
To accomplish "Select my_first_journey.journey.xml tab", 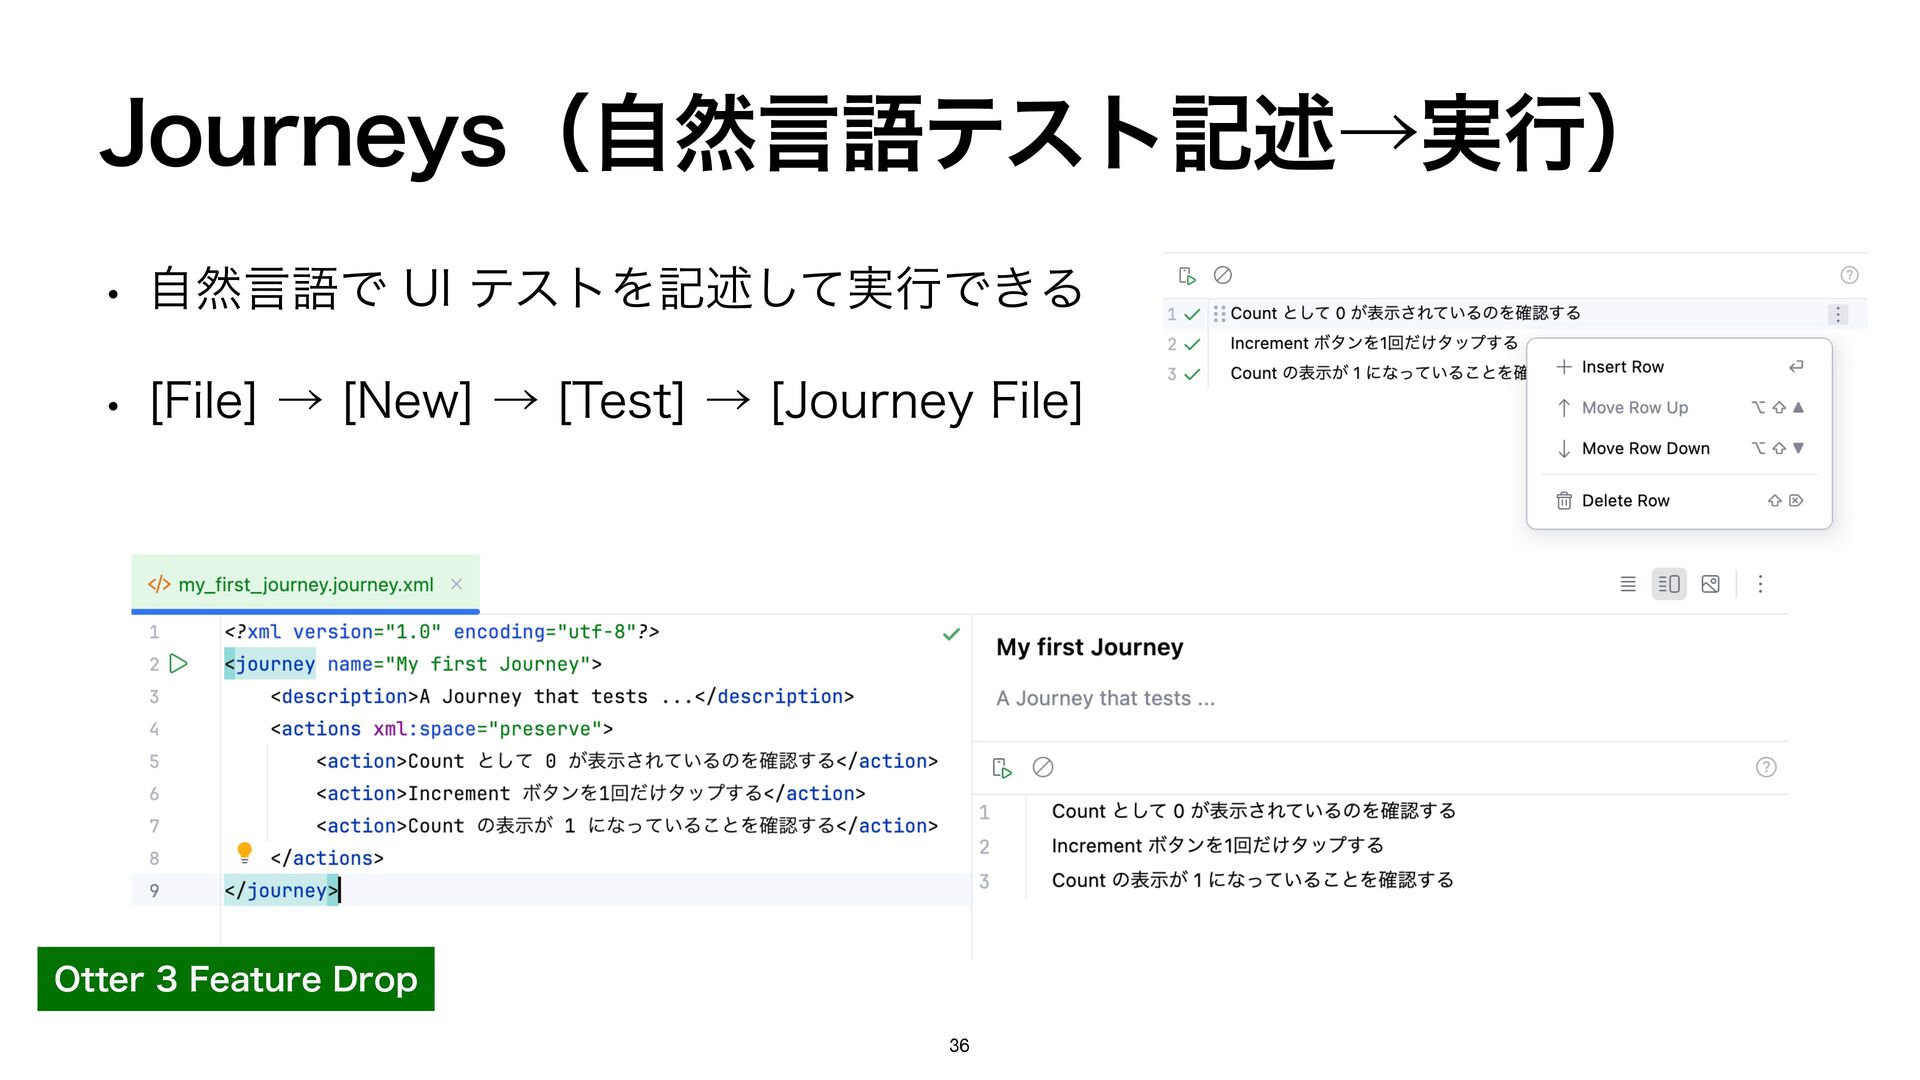I will 305,585.
